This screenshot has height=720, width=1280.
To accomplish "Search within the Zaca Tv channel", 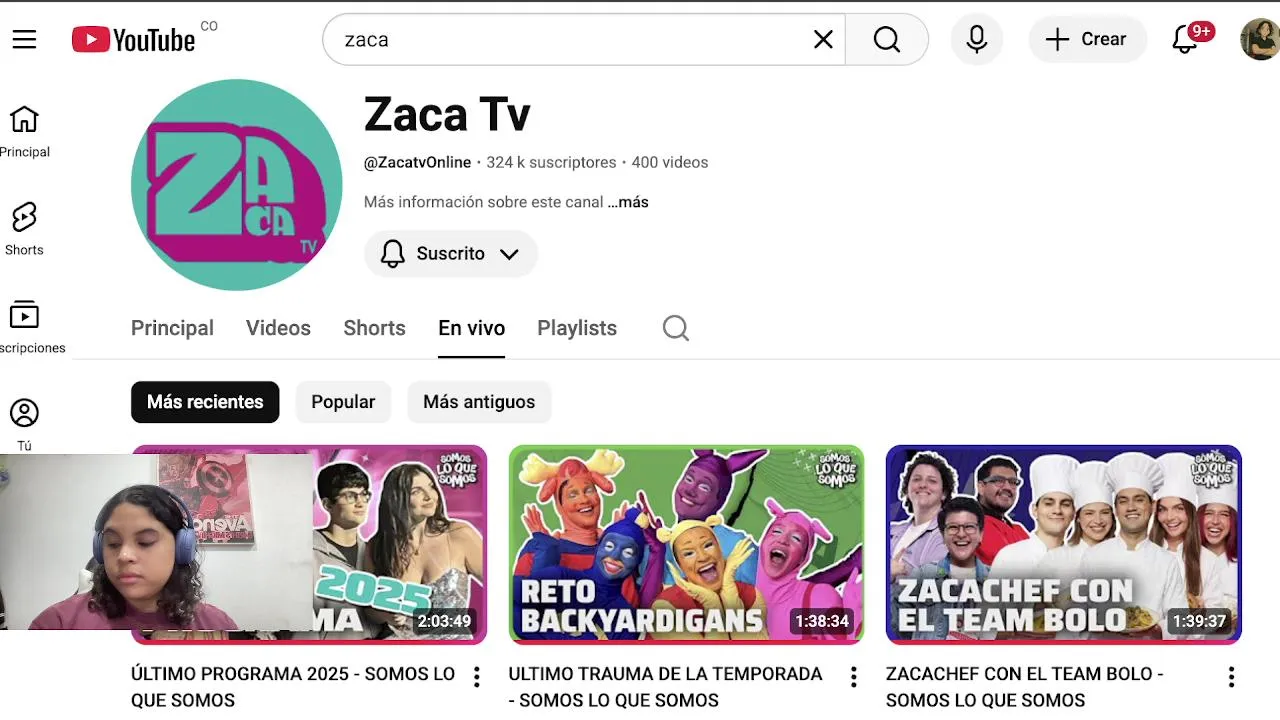I will (x=676, y=328).
